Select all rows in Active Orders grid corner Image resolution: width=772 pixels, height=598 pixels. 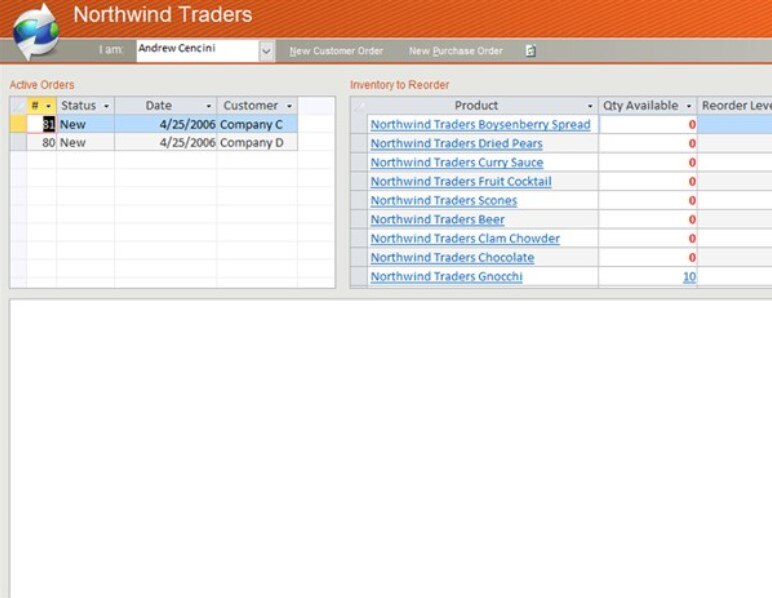[18, 106]
